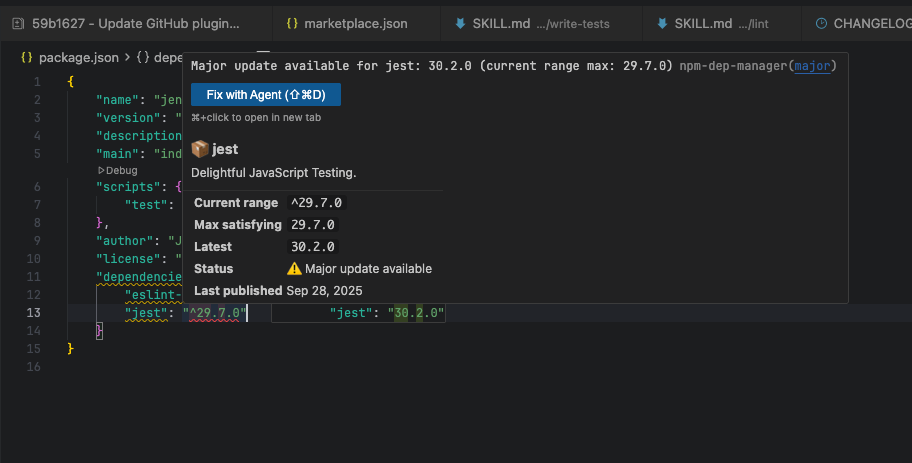Image resolution: width=912 pixels, height=463 pixels.
Task: Open the SKILL.md lint tab
Action: point(722,24)
